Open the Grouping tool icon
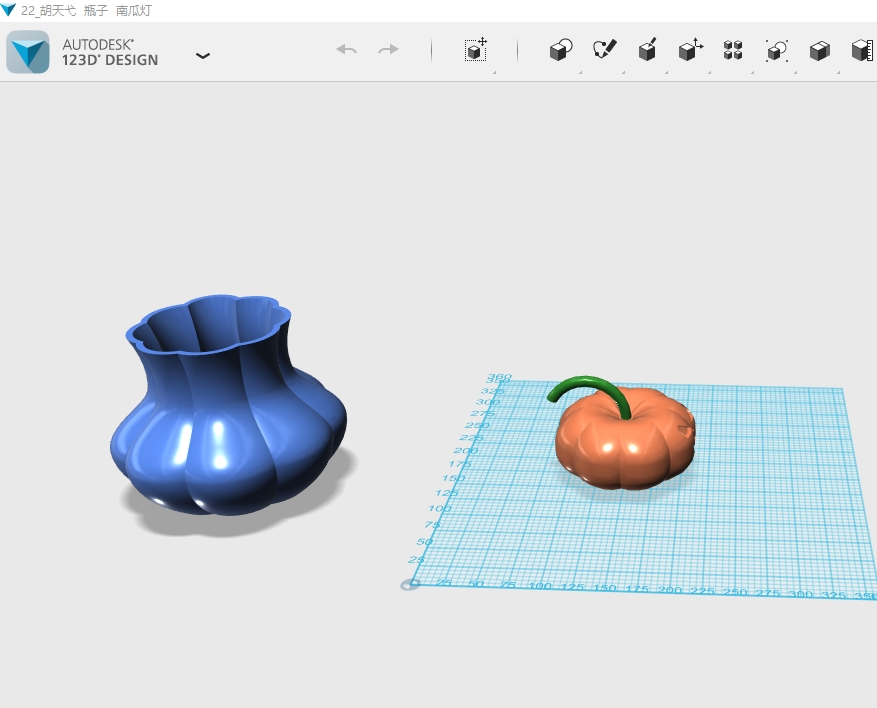The height and width of the screenshot is (708, 877). (777, 50)
